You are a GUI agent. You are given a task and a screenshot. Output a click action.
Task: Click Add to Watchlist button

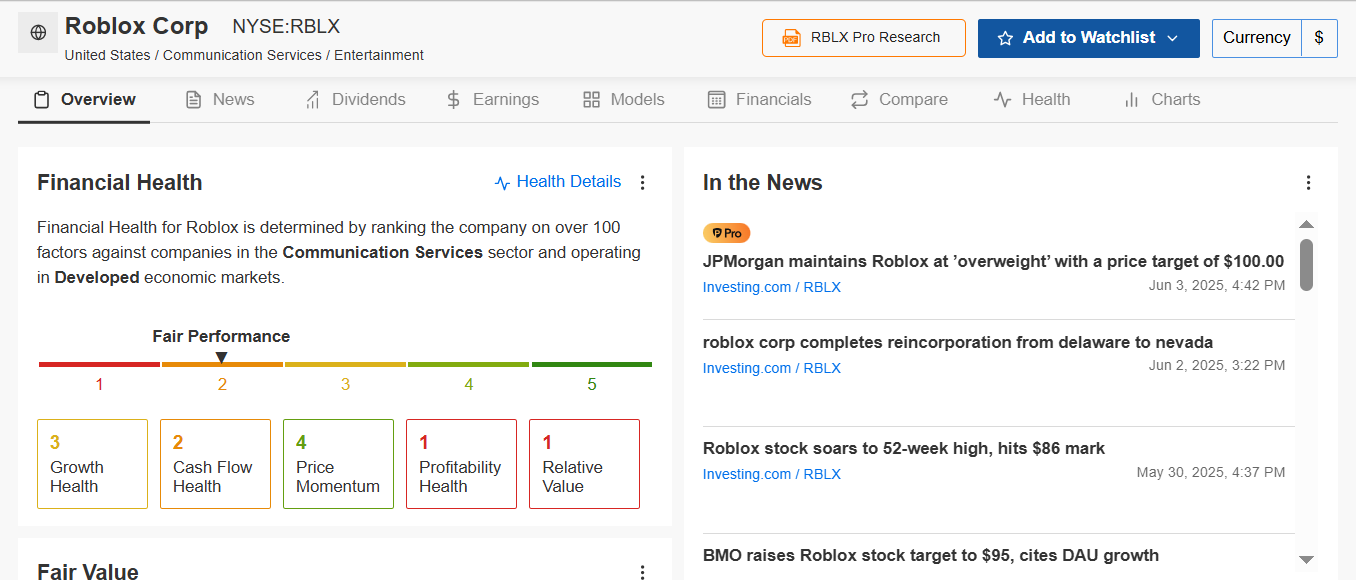(1089, 38)
